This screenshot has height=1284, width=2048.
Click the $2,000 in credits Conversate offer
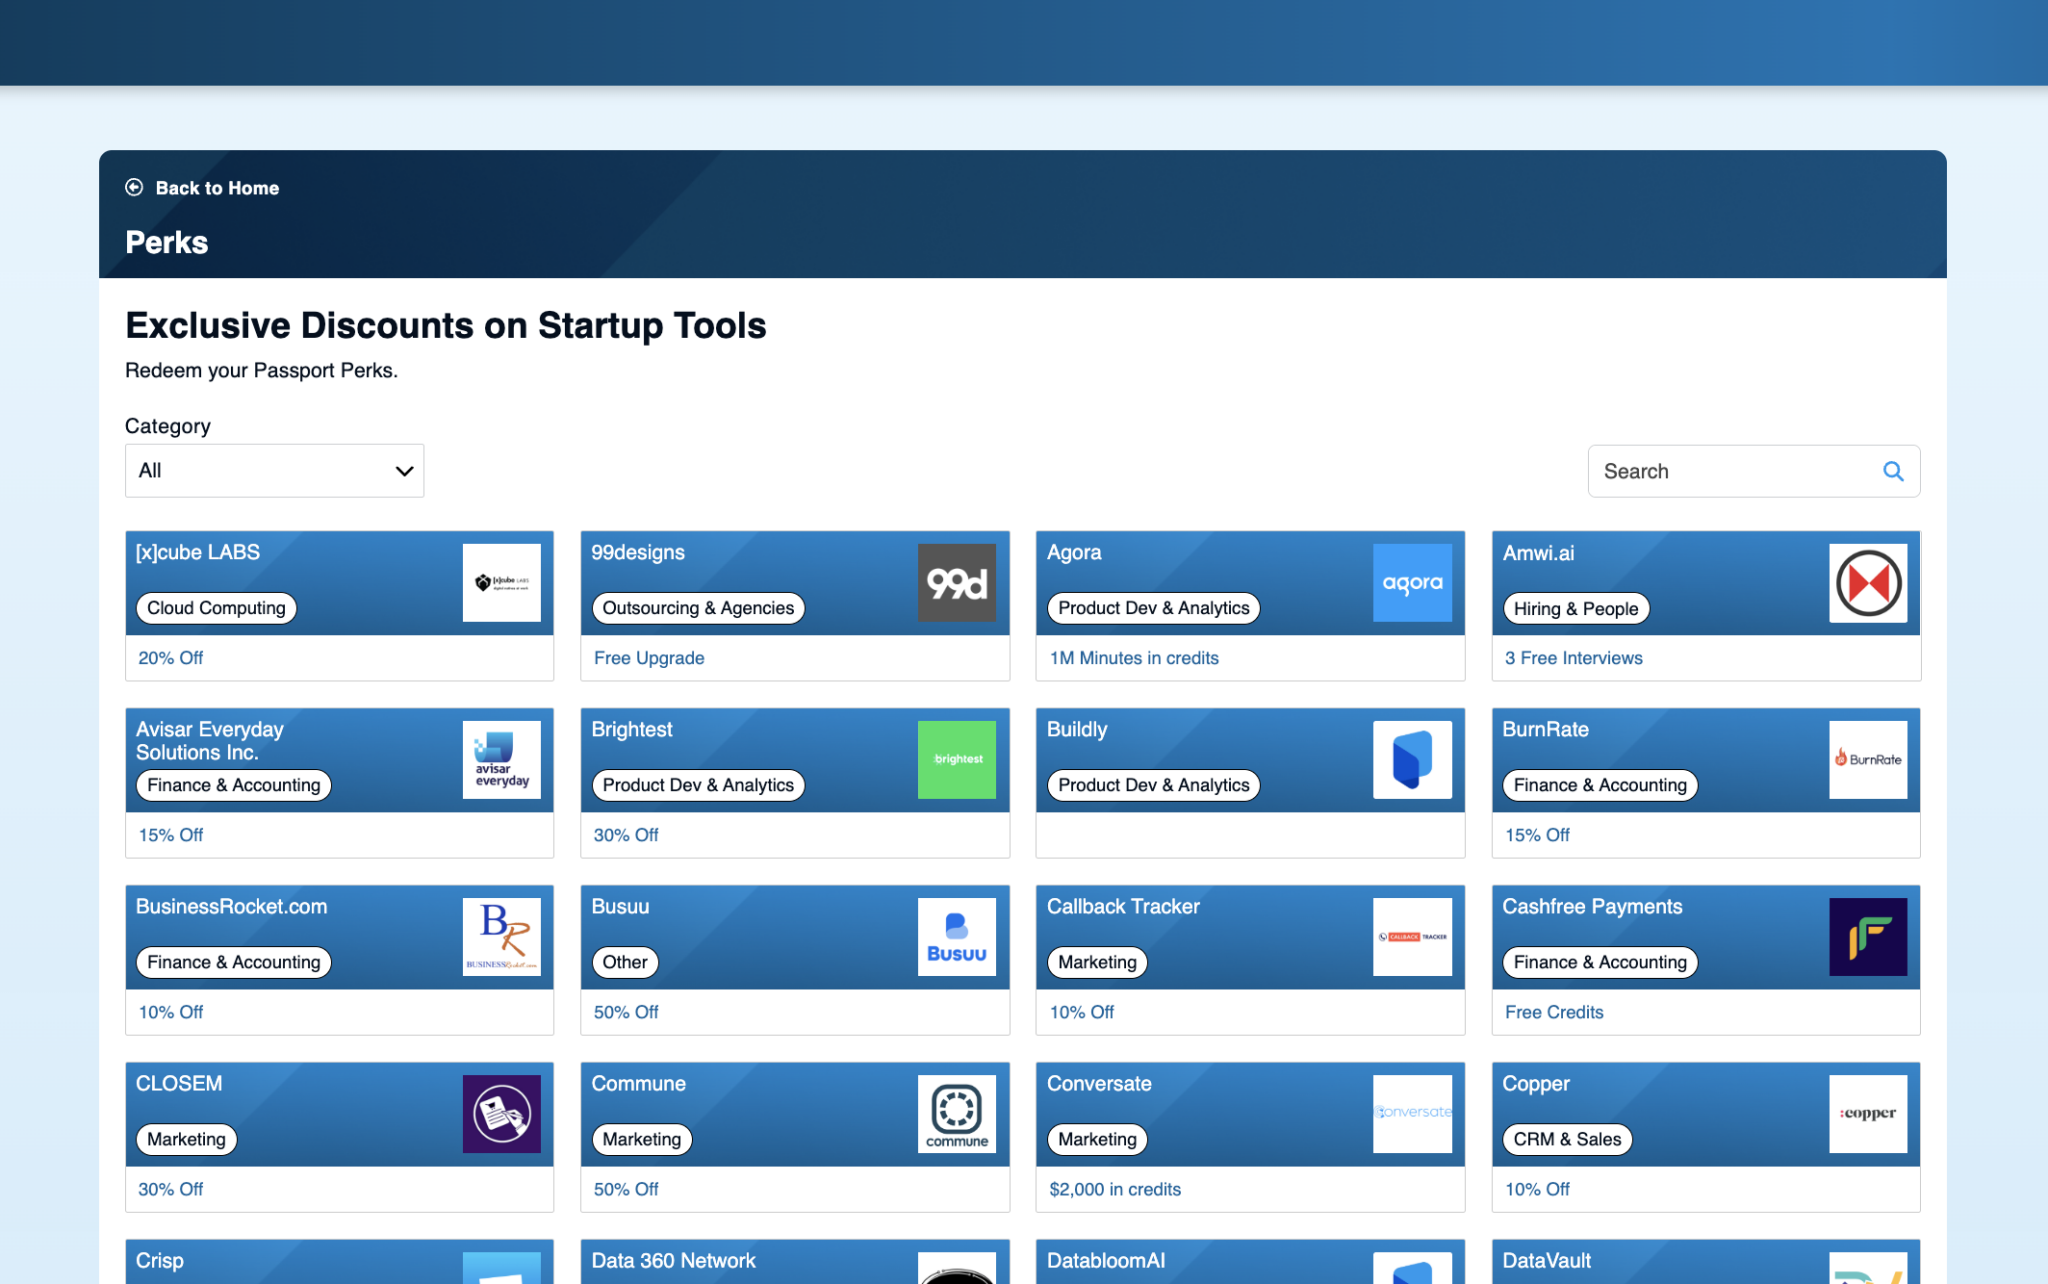pos(1115,1189)
